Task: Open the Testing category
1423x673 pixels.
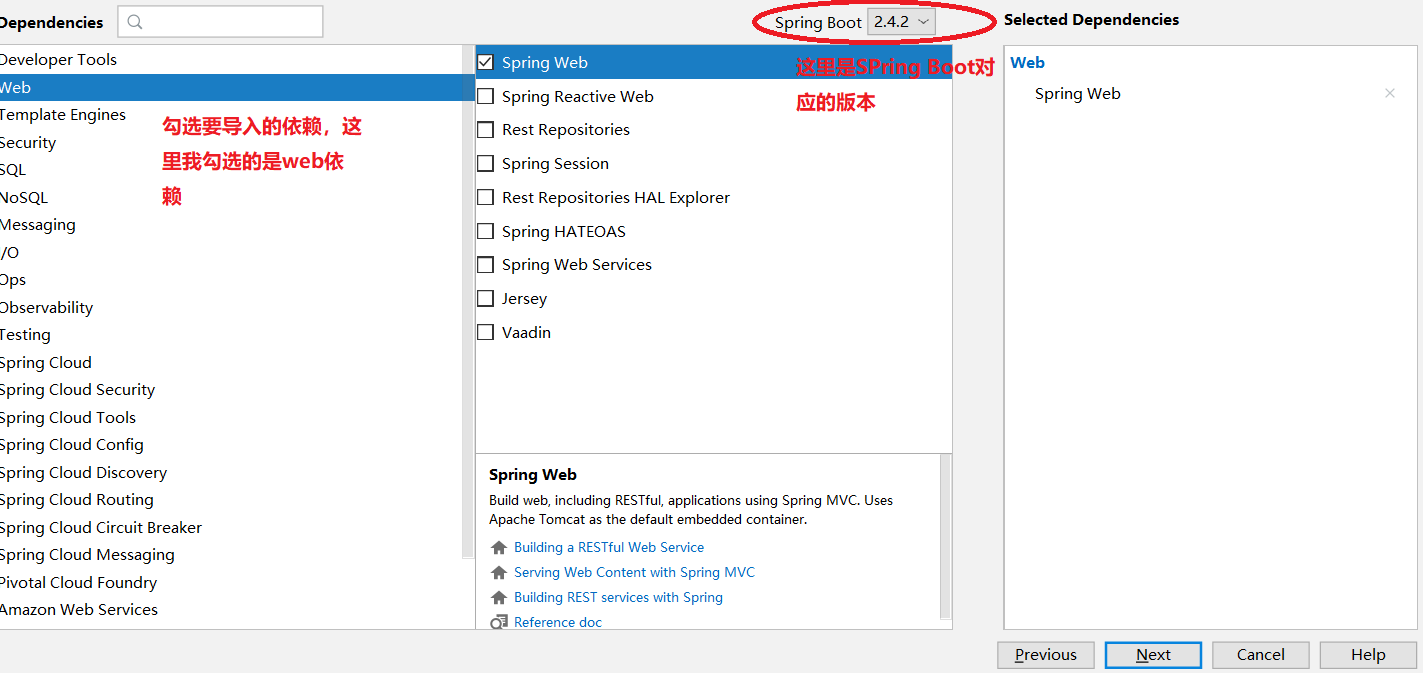Action: point(231,335)
